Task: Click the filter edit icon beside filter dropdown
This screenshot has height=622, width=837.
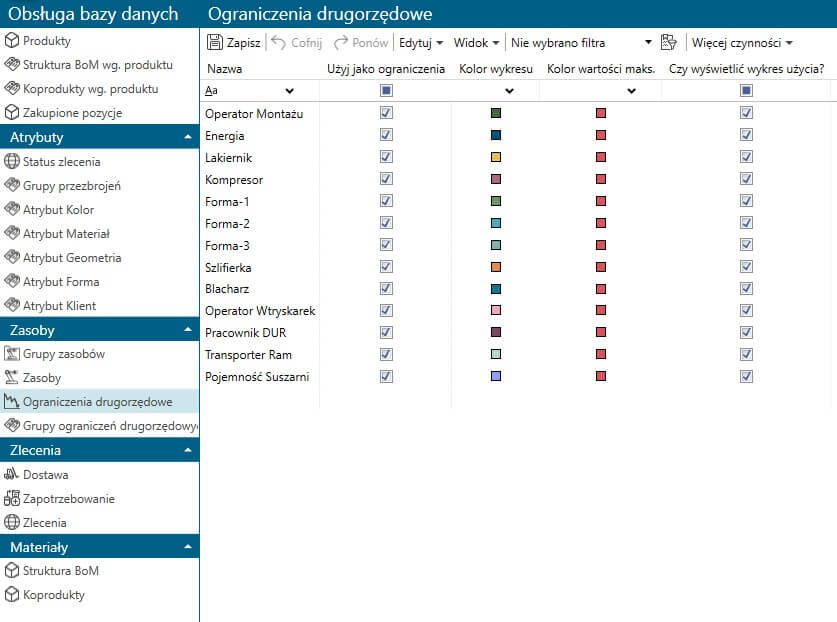Action: (668, 42)
